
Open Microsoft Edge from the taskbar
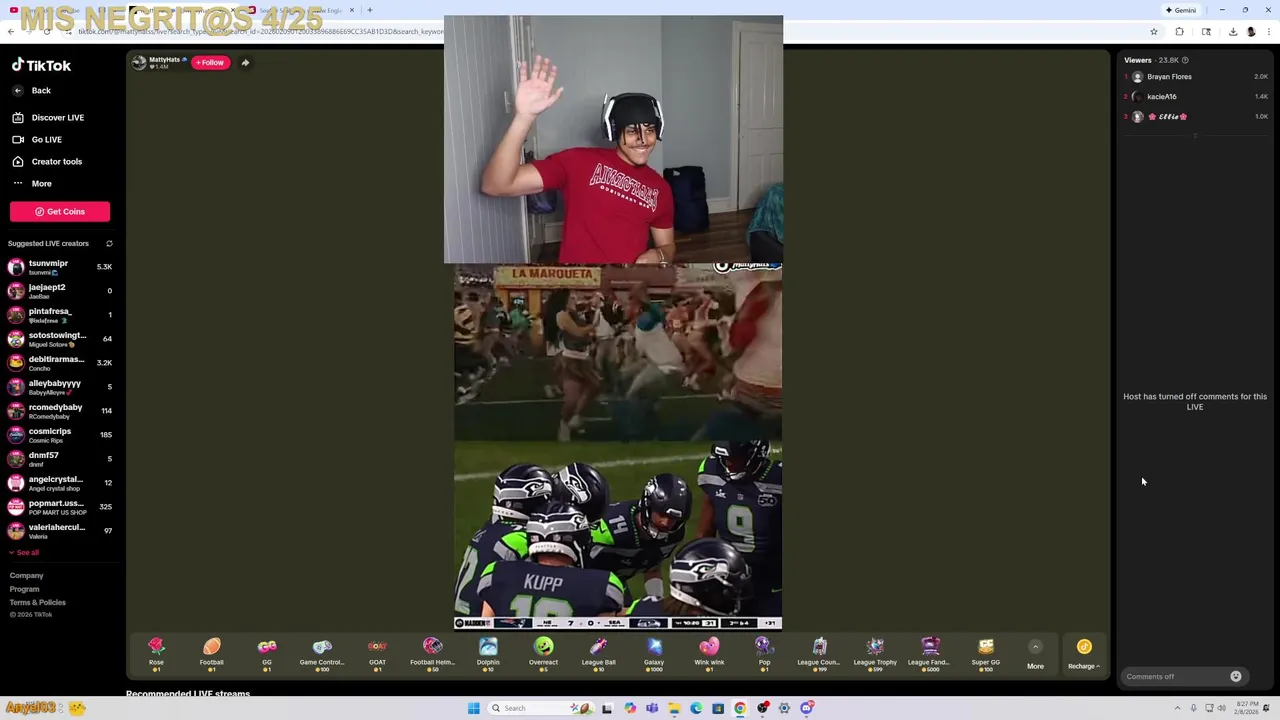(696, 708)
